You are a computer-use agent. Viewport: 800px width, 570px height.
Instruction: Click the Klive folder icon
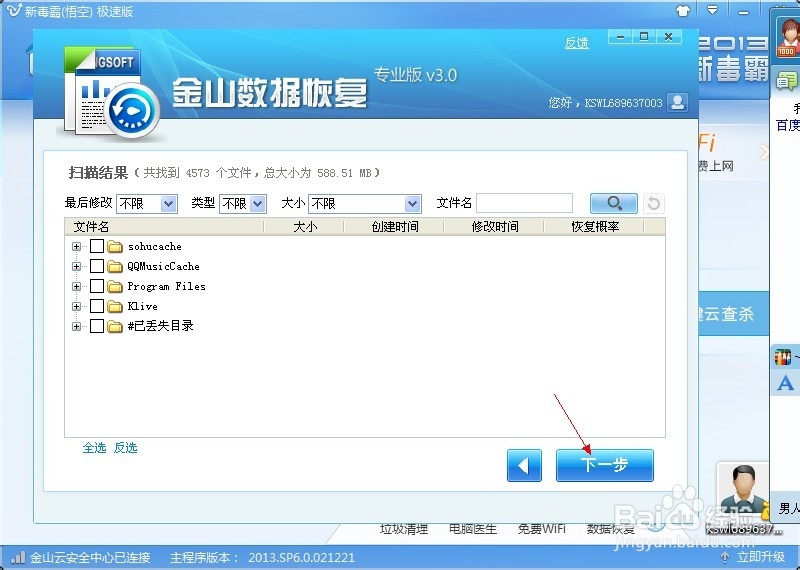[x=115, y=306]
